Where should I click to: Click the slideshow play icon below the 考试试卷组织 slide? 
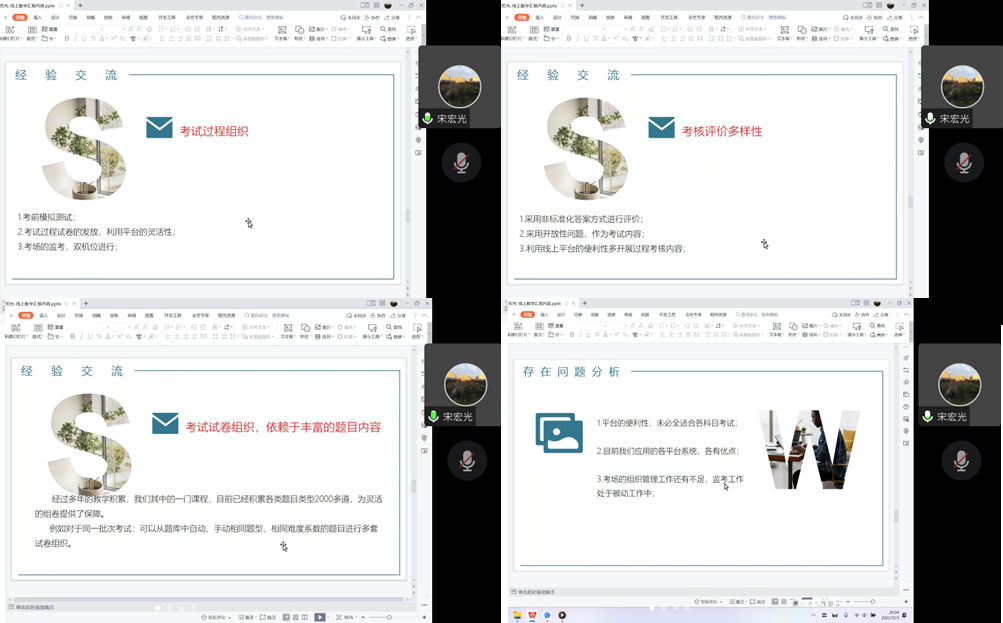click(320, 618)
